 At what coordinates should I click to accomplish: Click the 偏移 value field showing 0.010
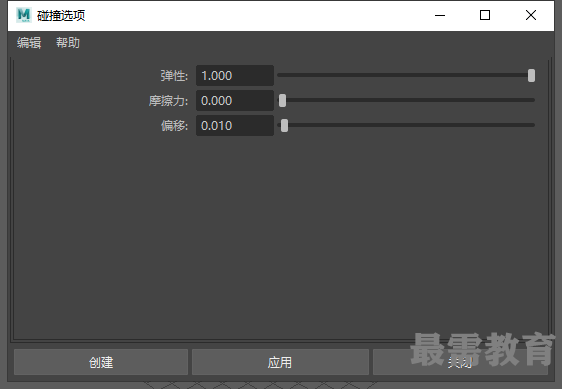point(235,126)
